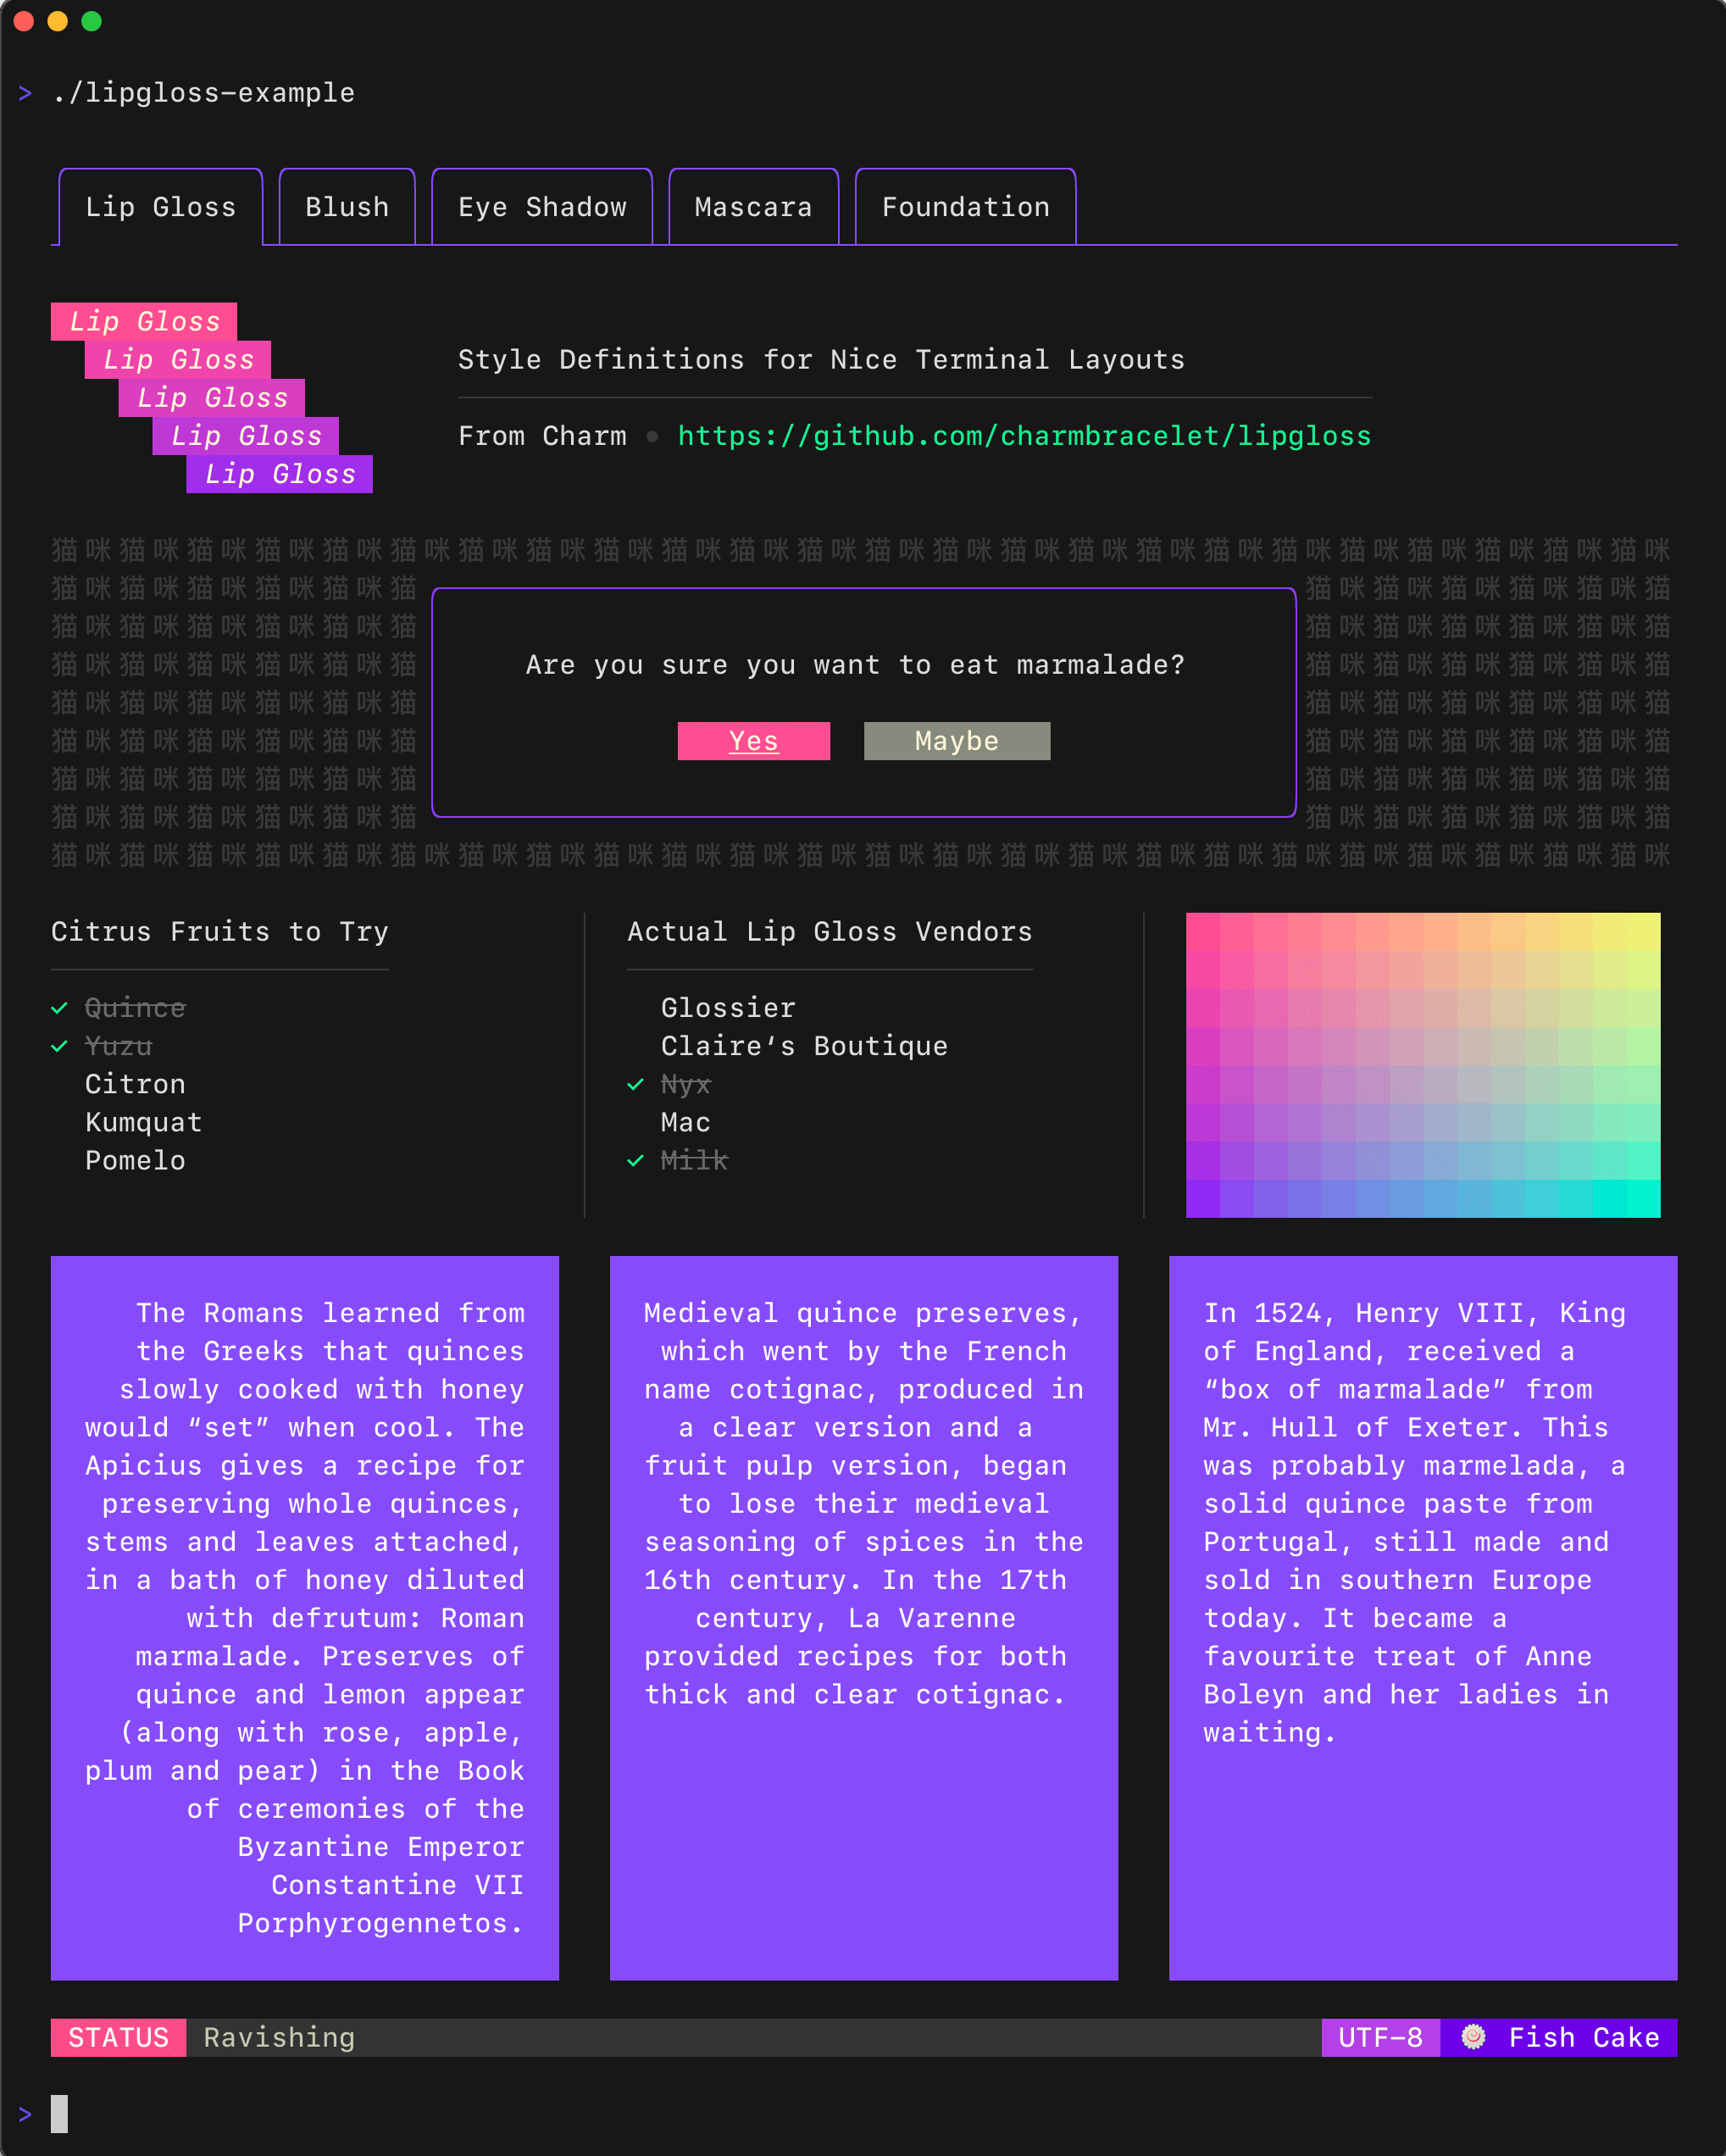Screen dimensions: 1726x2156
Task: Select the Blush tab in navigation
Action: point(345,208)
